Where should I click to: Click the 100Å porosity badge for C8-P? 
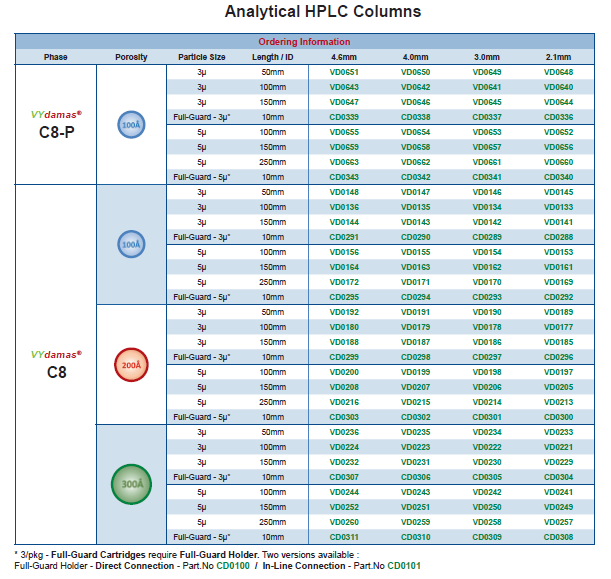[131, 125]
